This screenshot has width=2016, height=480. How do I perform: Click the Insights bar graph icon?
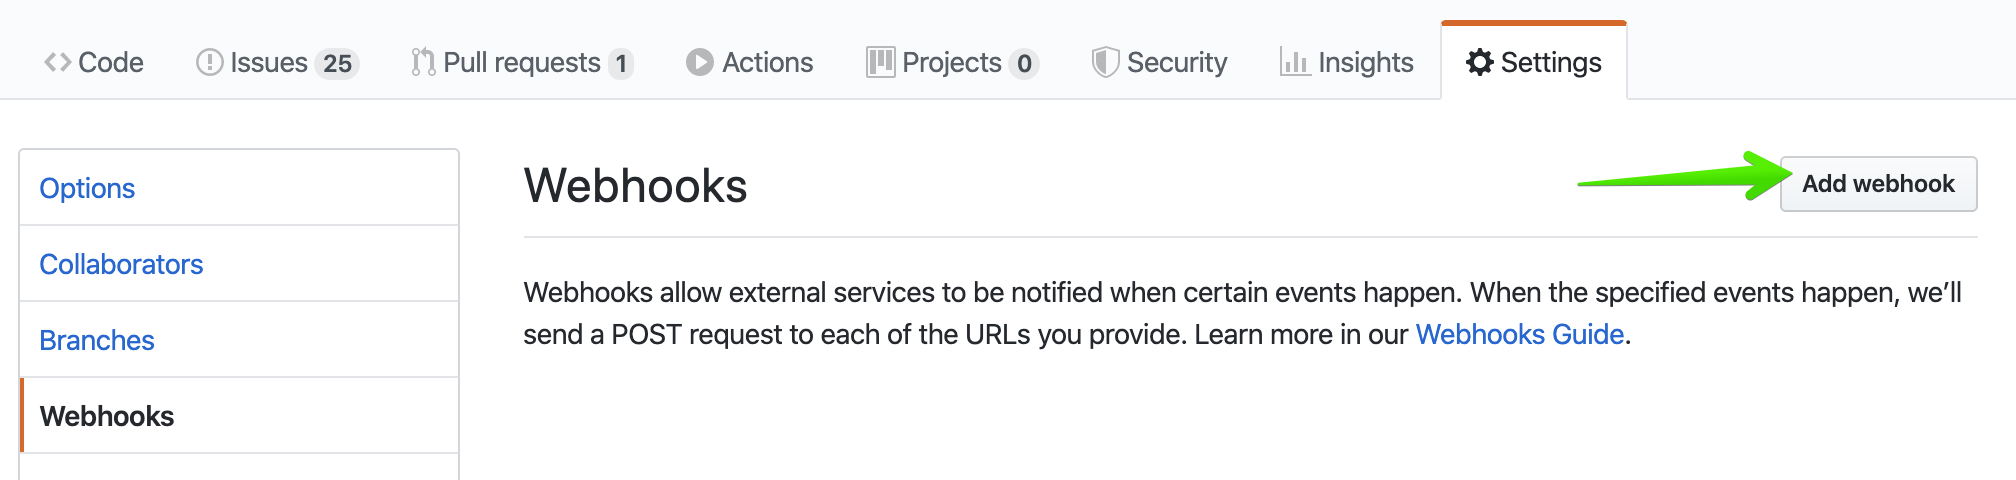coord(1295,62)
